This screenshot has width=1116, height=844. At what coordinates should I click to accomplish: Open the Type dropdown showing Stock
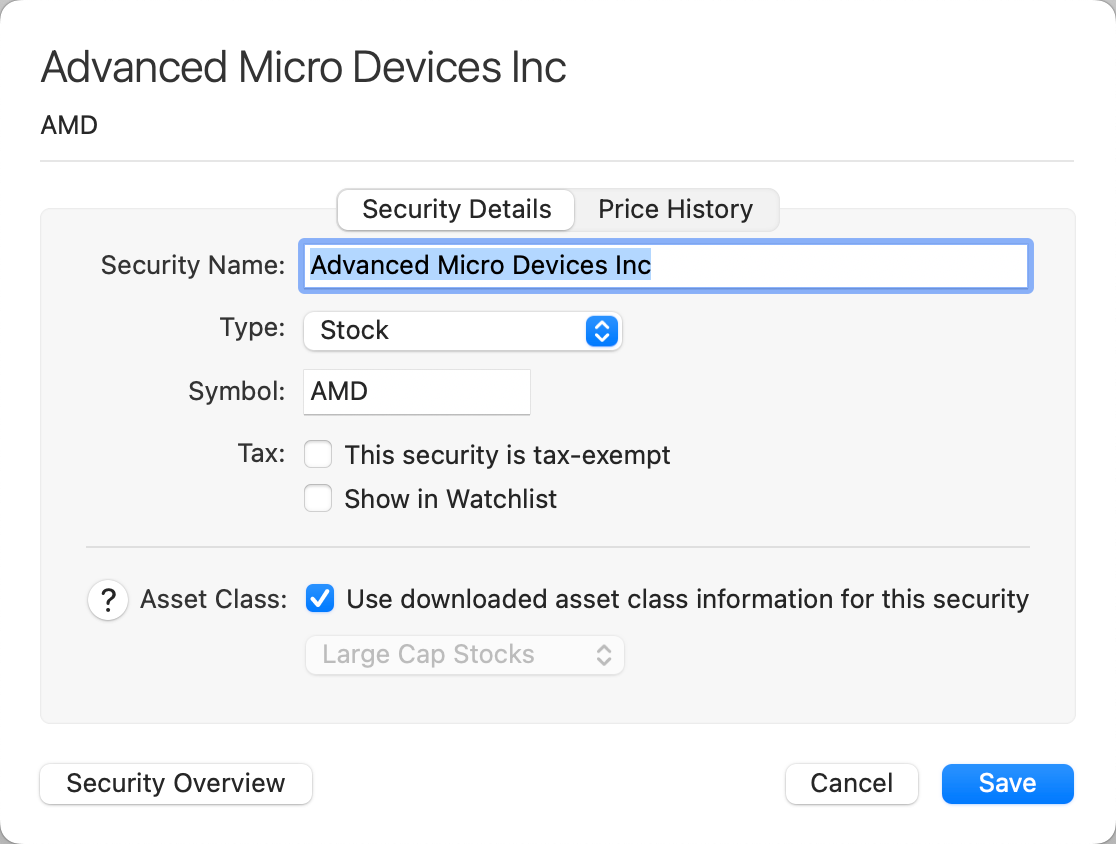tap(462, 331)
